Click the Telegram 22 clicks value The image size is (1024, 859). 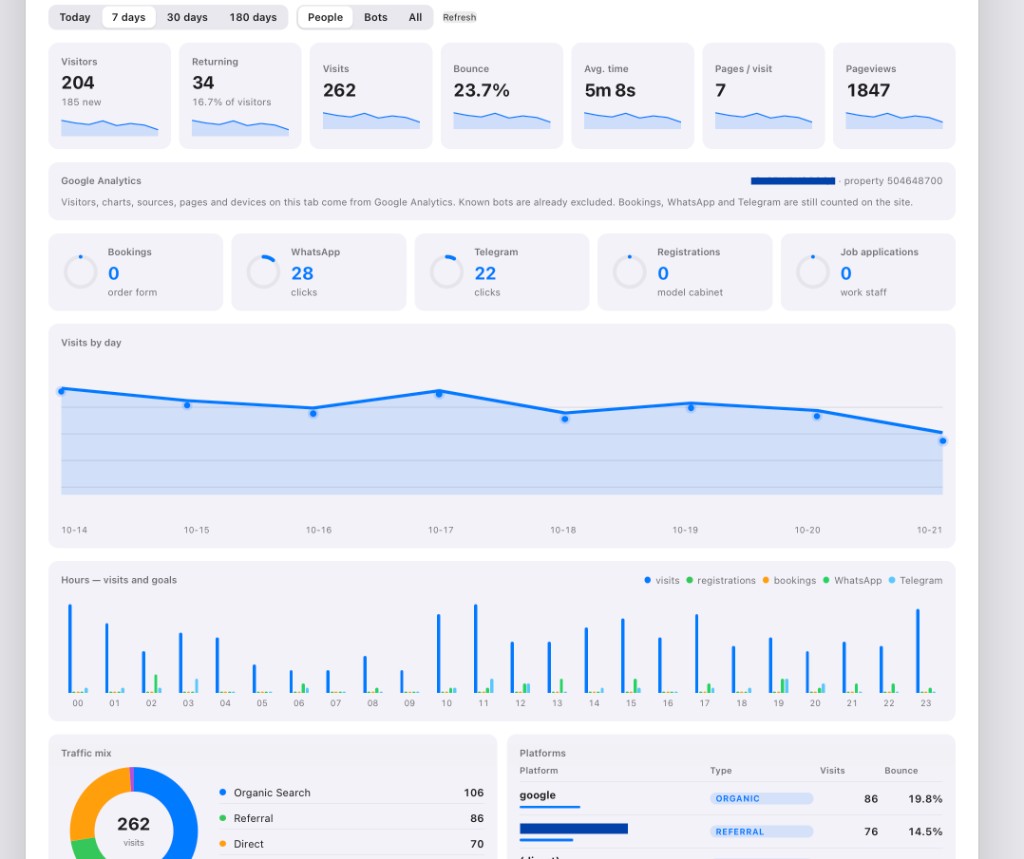(485, 273)
